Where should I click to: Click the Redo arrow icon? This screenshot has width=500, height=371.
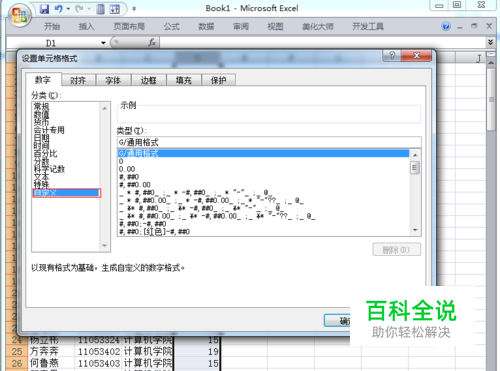pos(79,9)
